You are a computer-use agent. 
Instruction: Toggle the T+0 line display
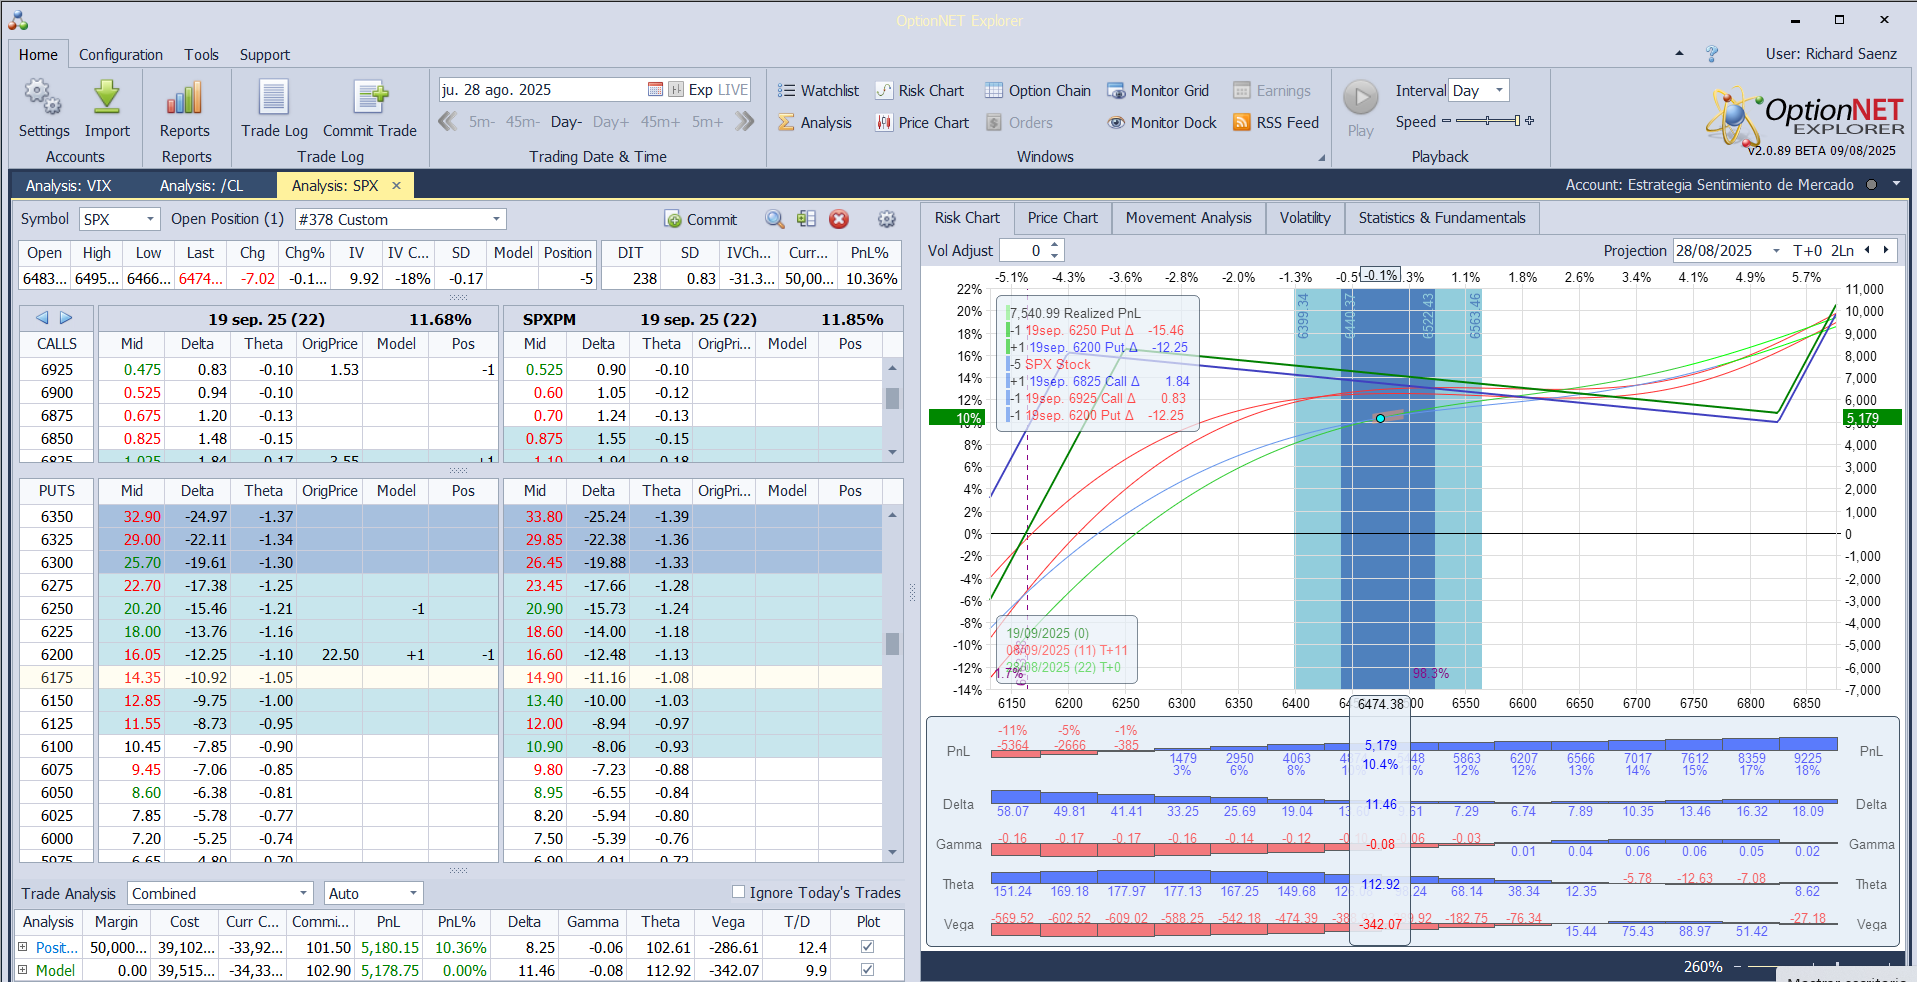point(1808,250)
